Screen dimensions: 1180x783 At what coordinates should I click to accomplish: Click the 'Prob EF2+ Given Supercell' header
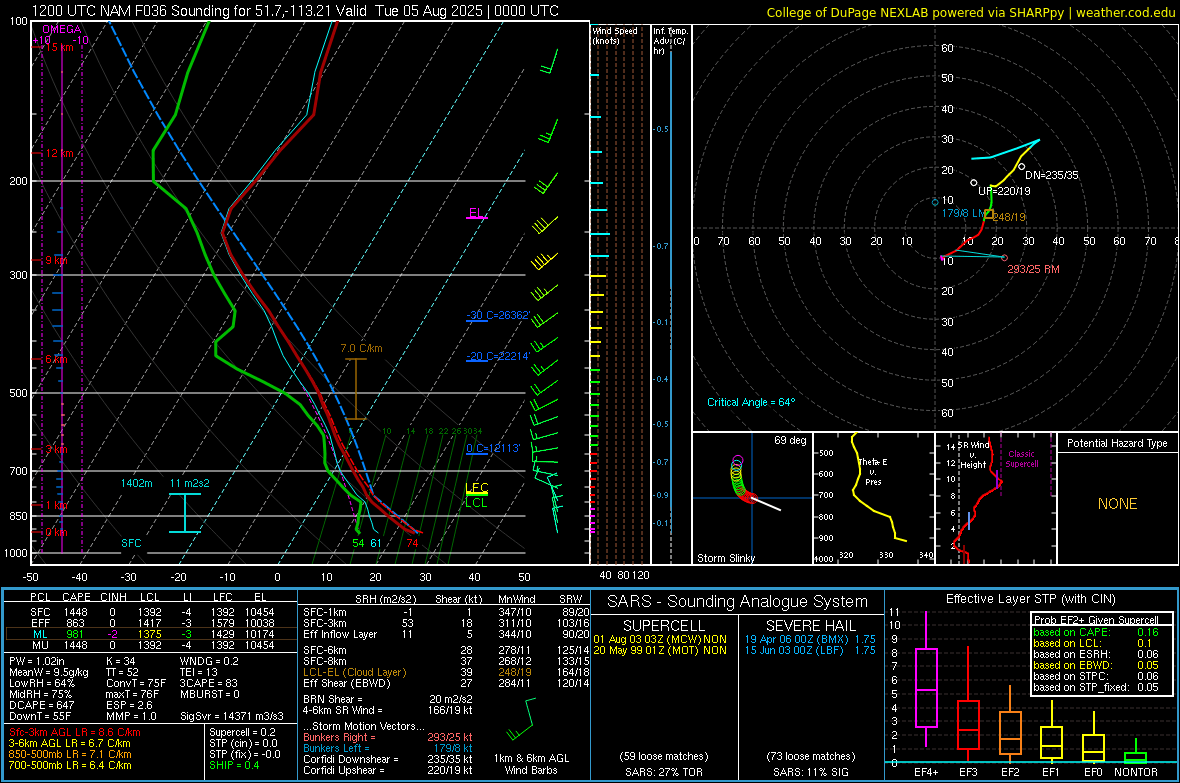tap(1096, 620)
